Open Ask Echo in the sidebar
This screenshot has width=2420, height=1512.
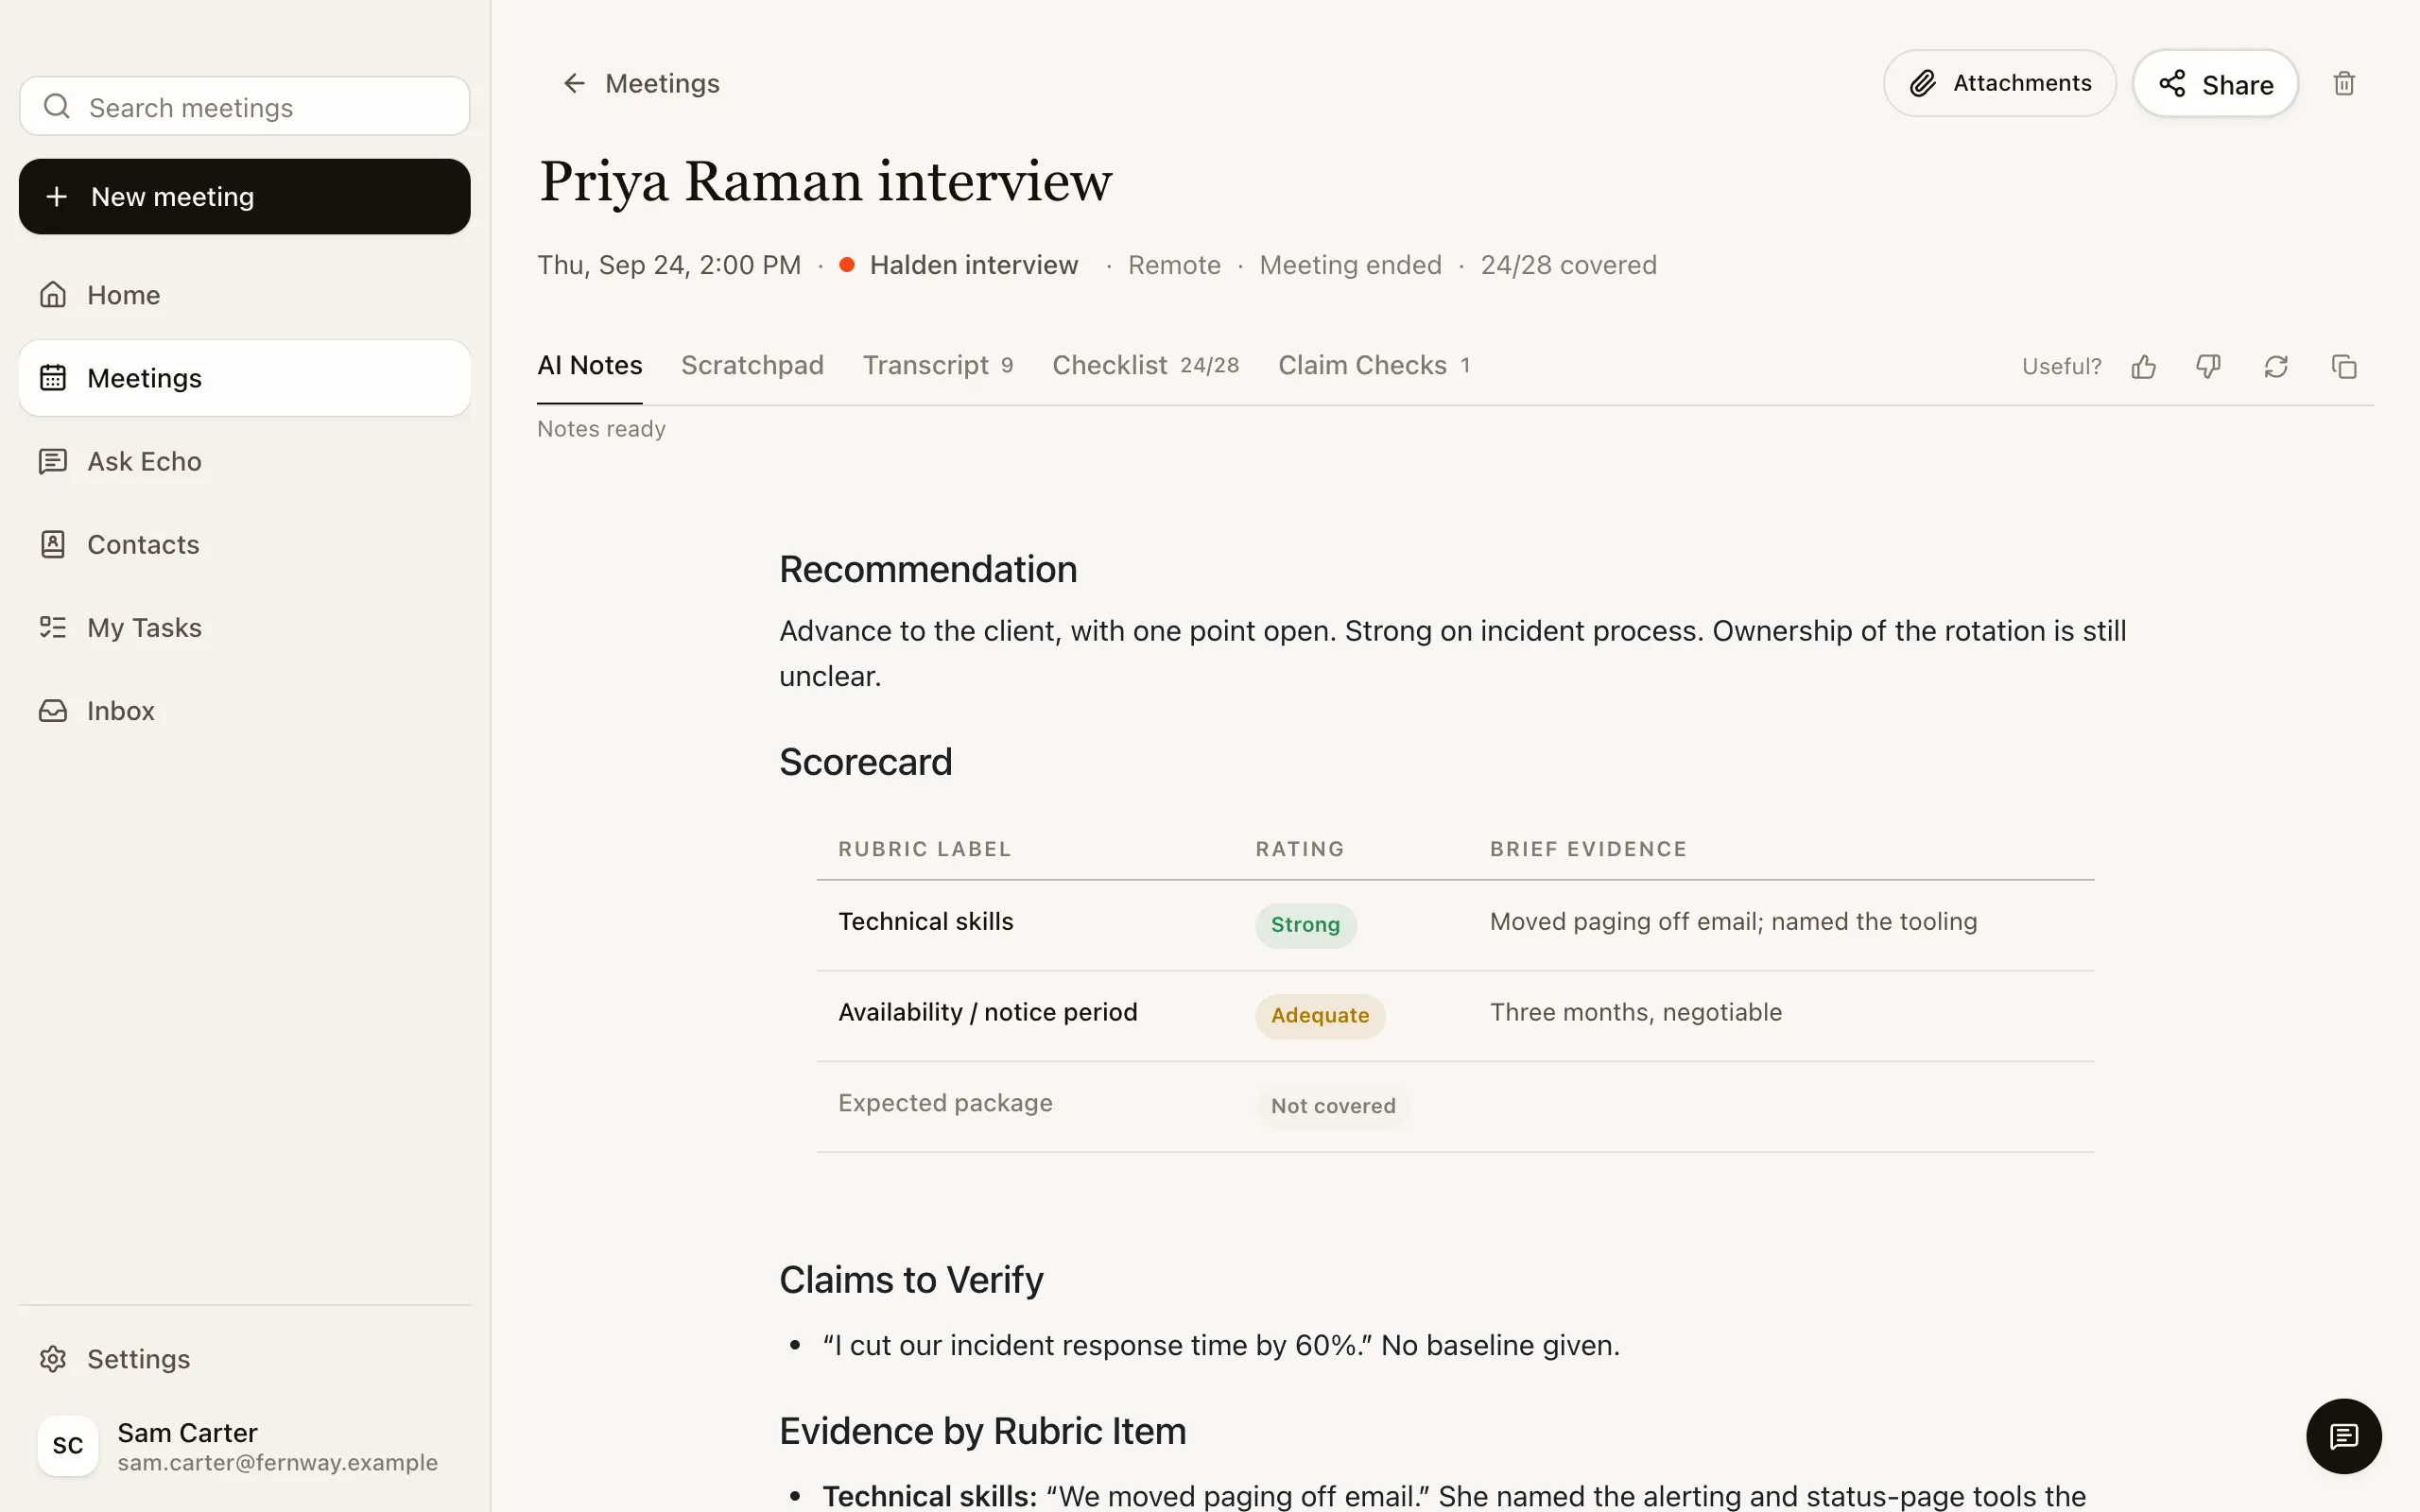click(x=244, y=461)
